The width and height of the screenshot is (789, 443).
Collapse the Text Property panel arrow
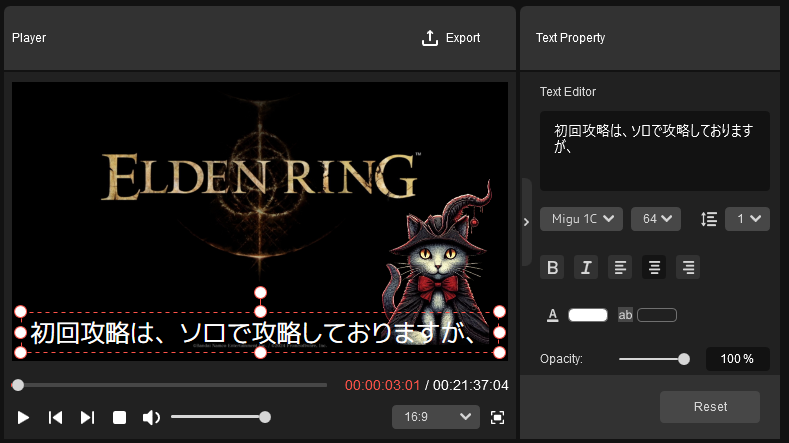(x=526, y=222)
